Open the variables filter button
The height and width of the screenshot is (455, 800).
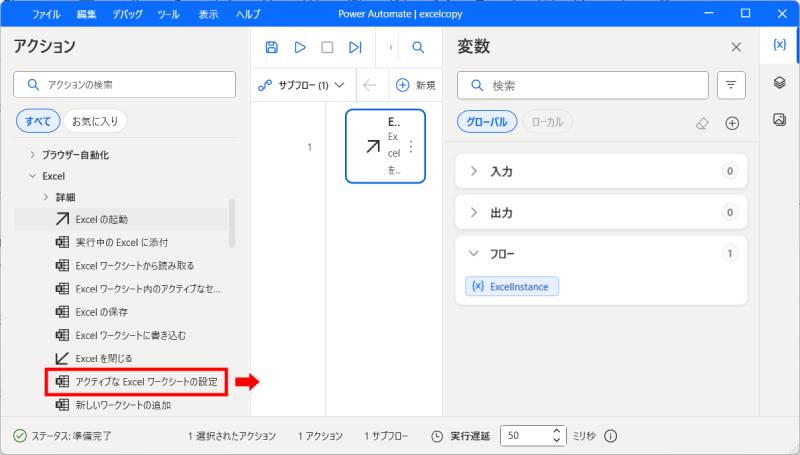[731, 85]
